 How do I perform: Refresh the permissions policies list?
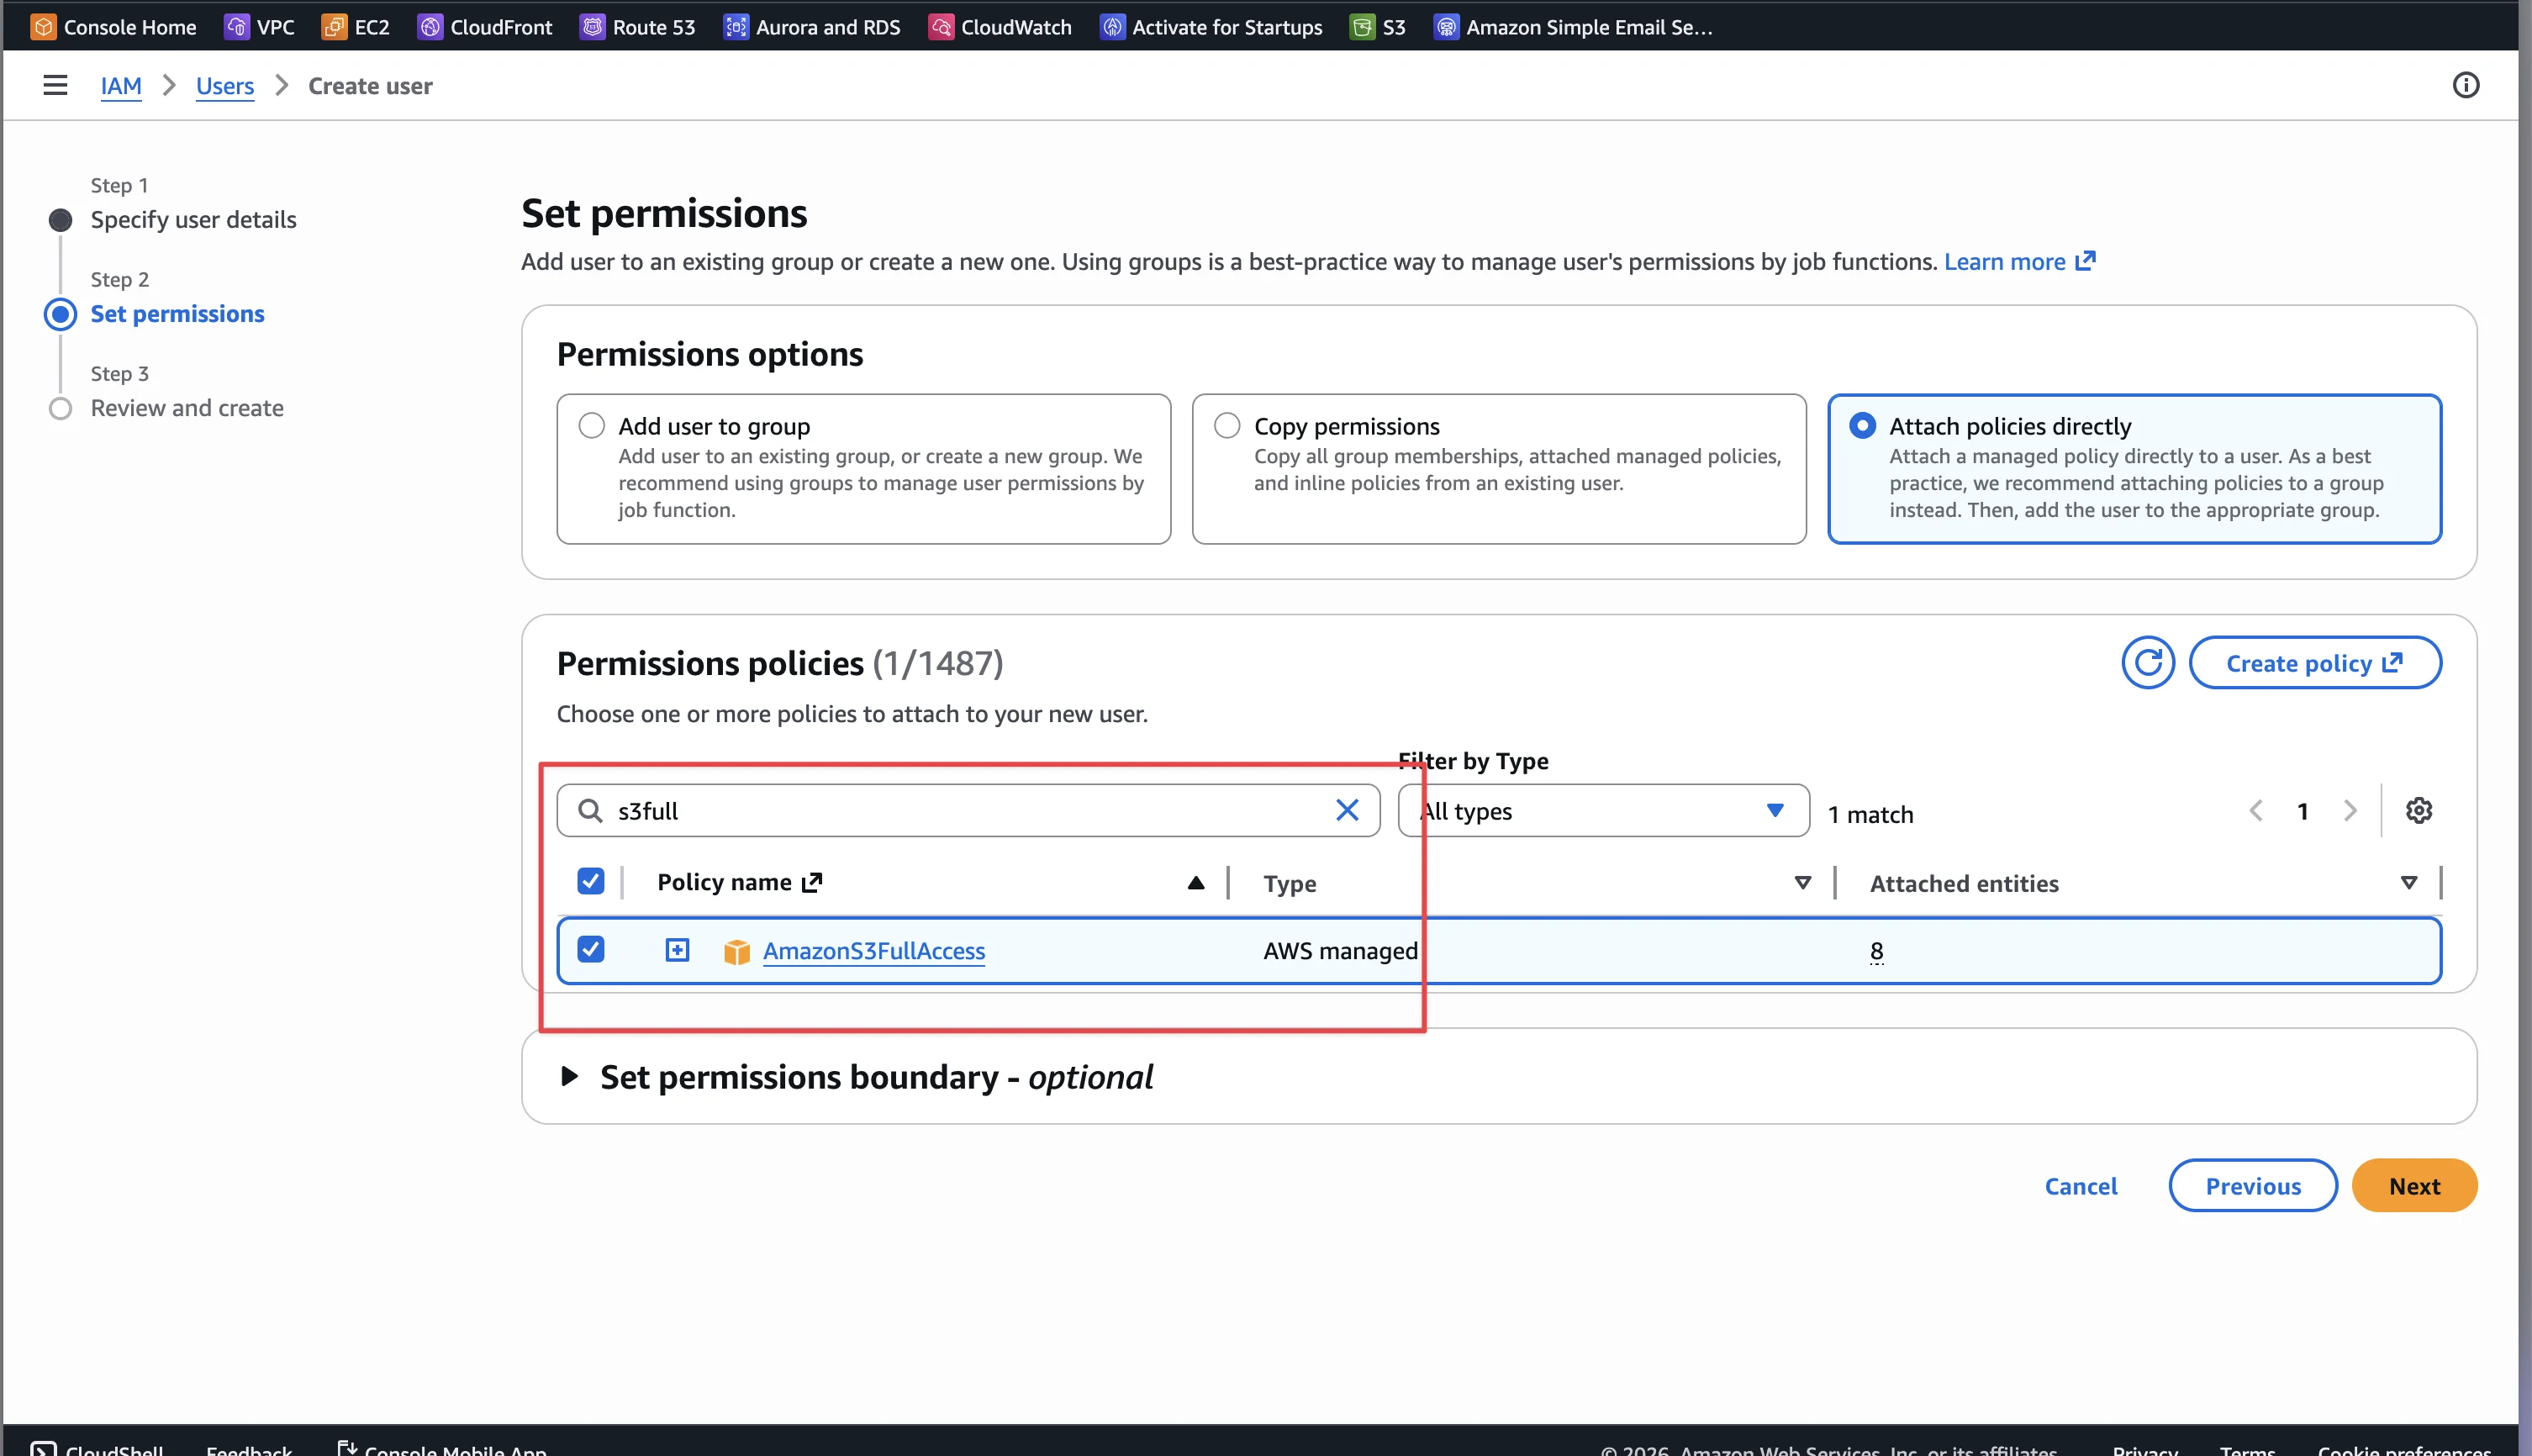pos(2147,662)
